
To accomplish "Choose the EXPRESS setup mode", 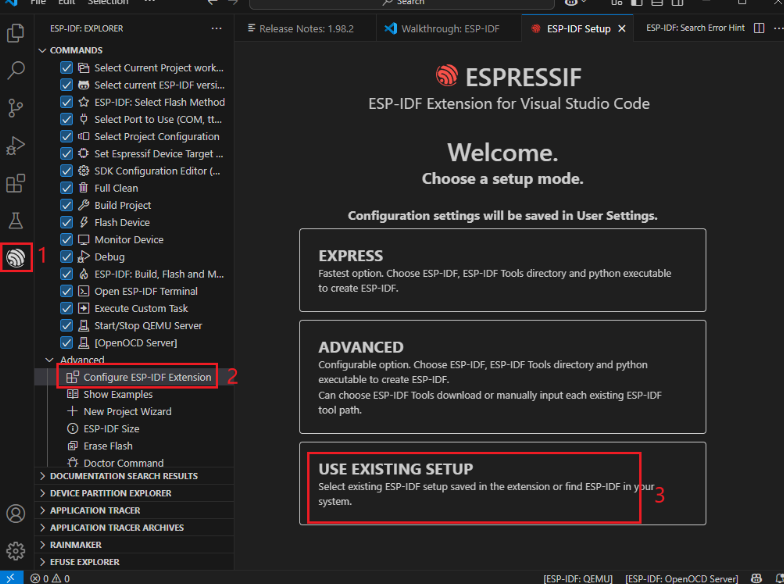I will pyautogui.click(x=502, y=270).
